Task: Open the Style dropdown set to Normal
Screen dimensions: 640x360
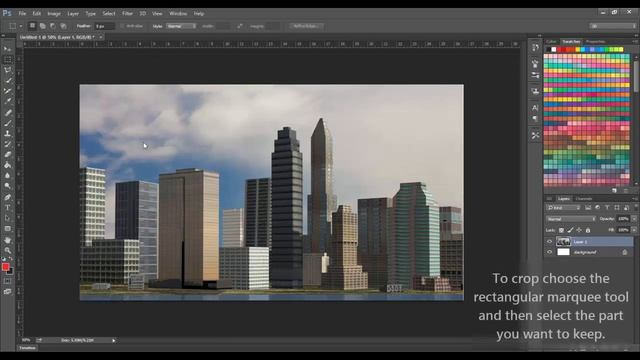Action: 181,26
